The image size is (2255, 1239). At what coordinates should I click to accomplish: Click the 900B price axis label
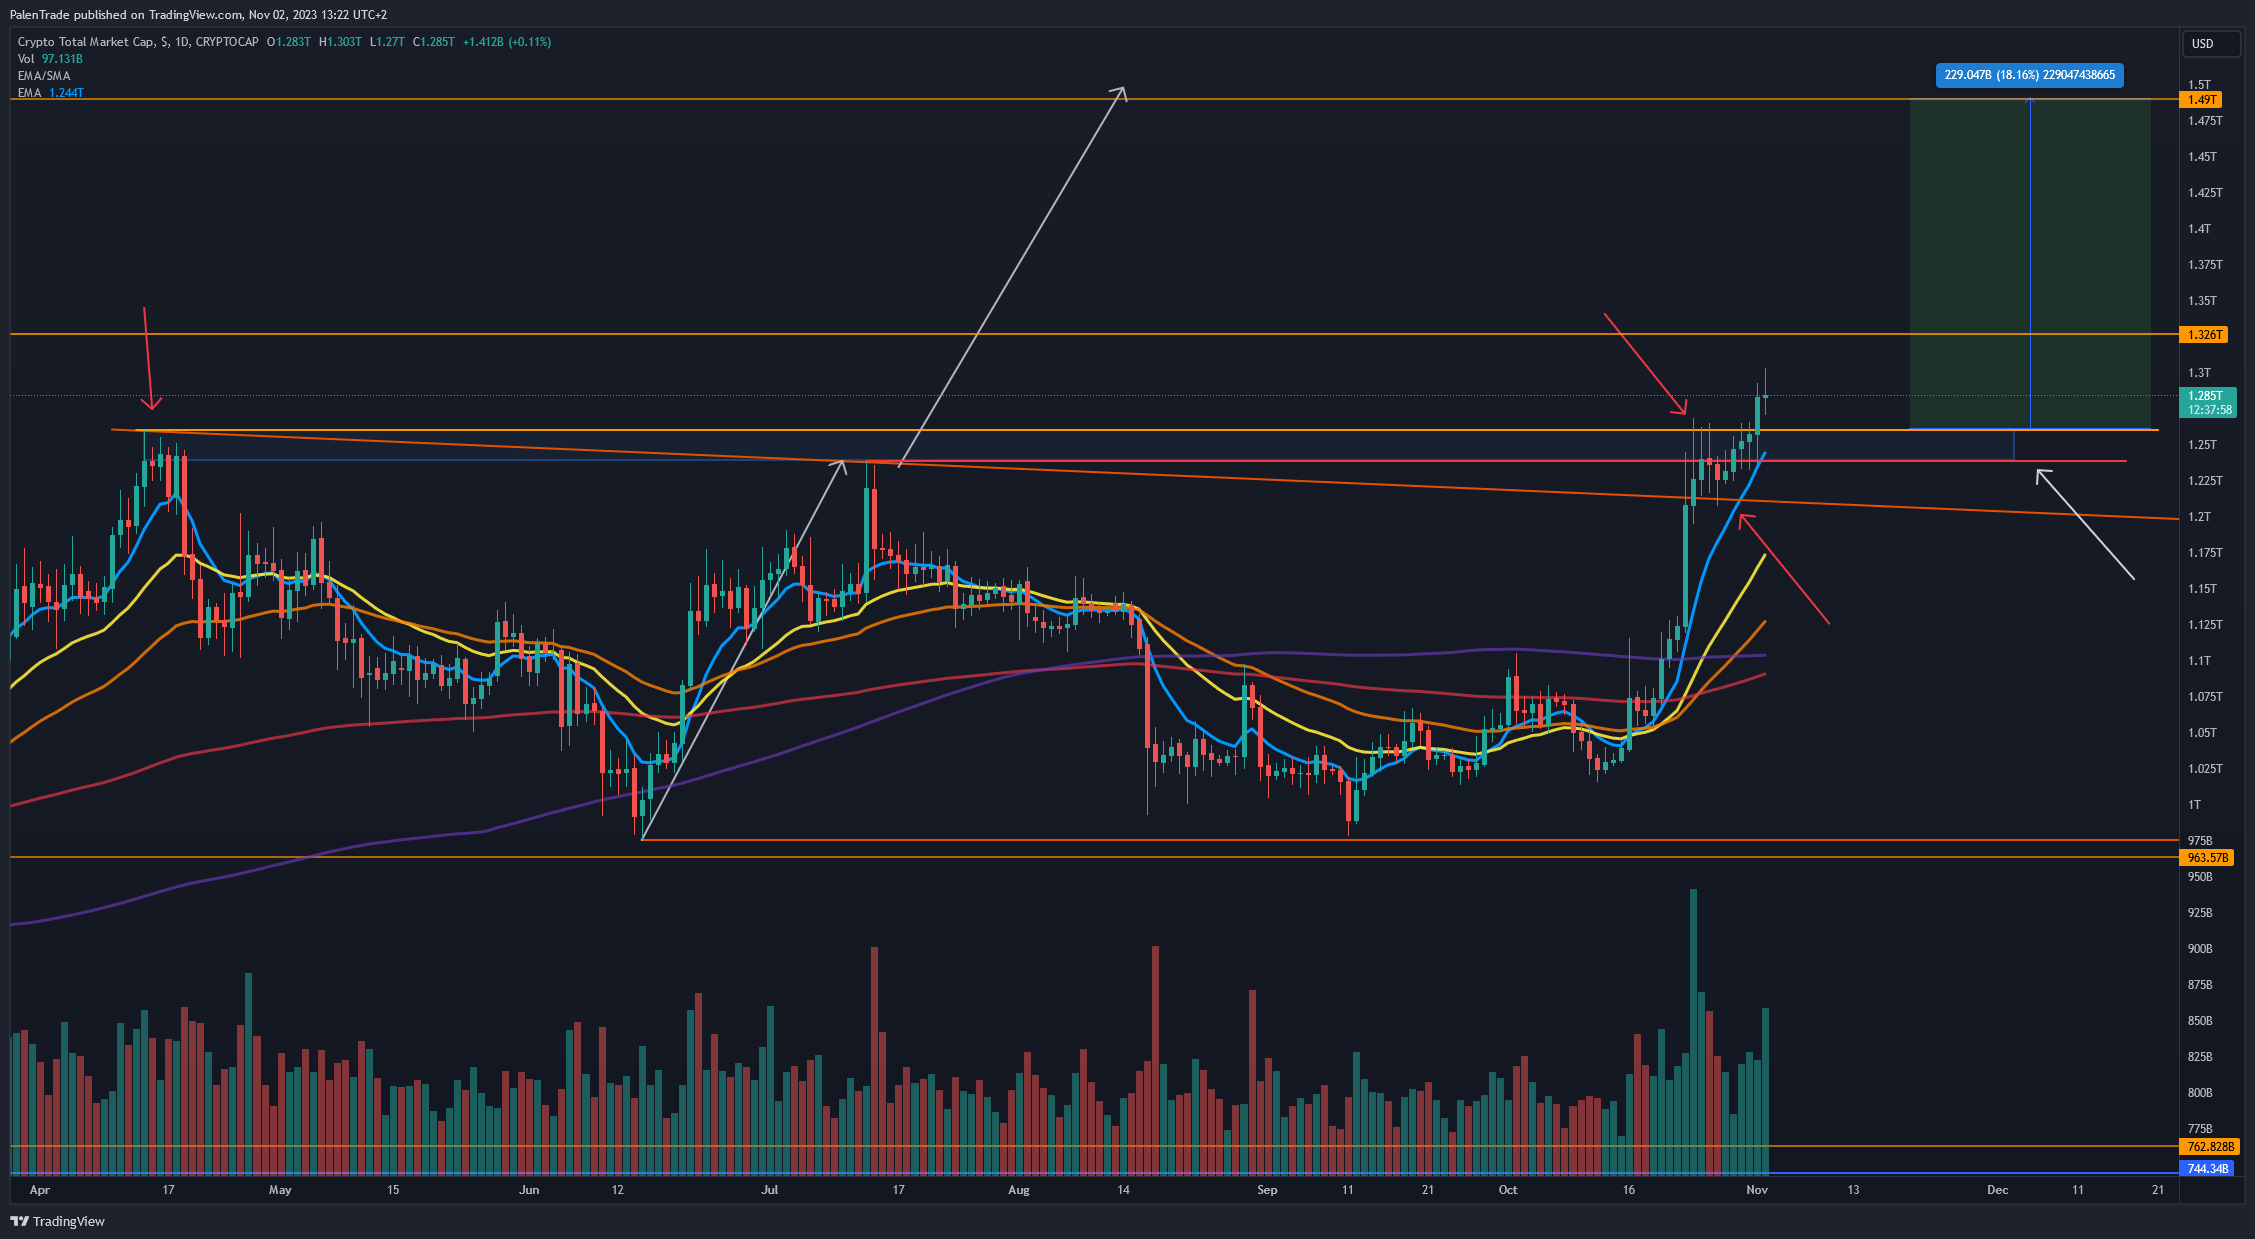2200,949
